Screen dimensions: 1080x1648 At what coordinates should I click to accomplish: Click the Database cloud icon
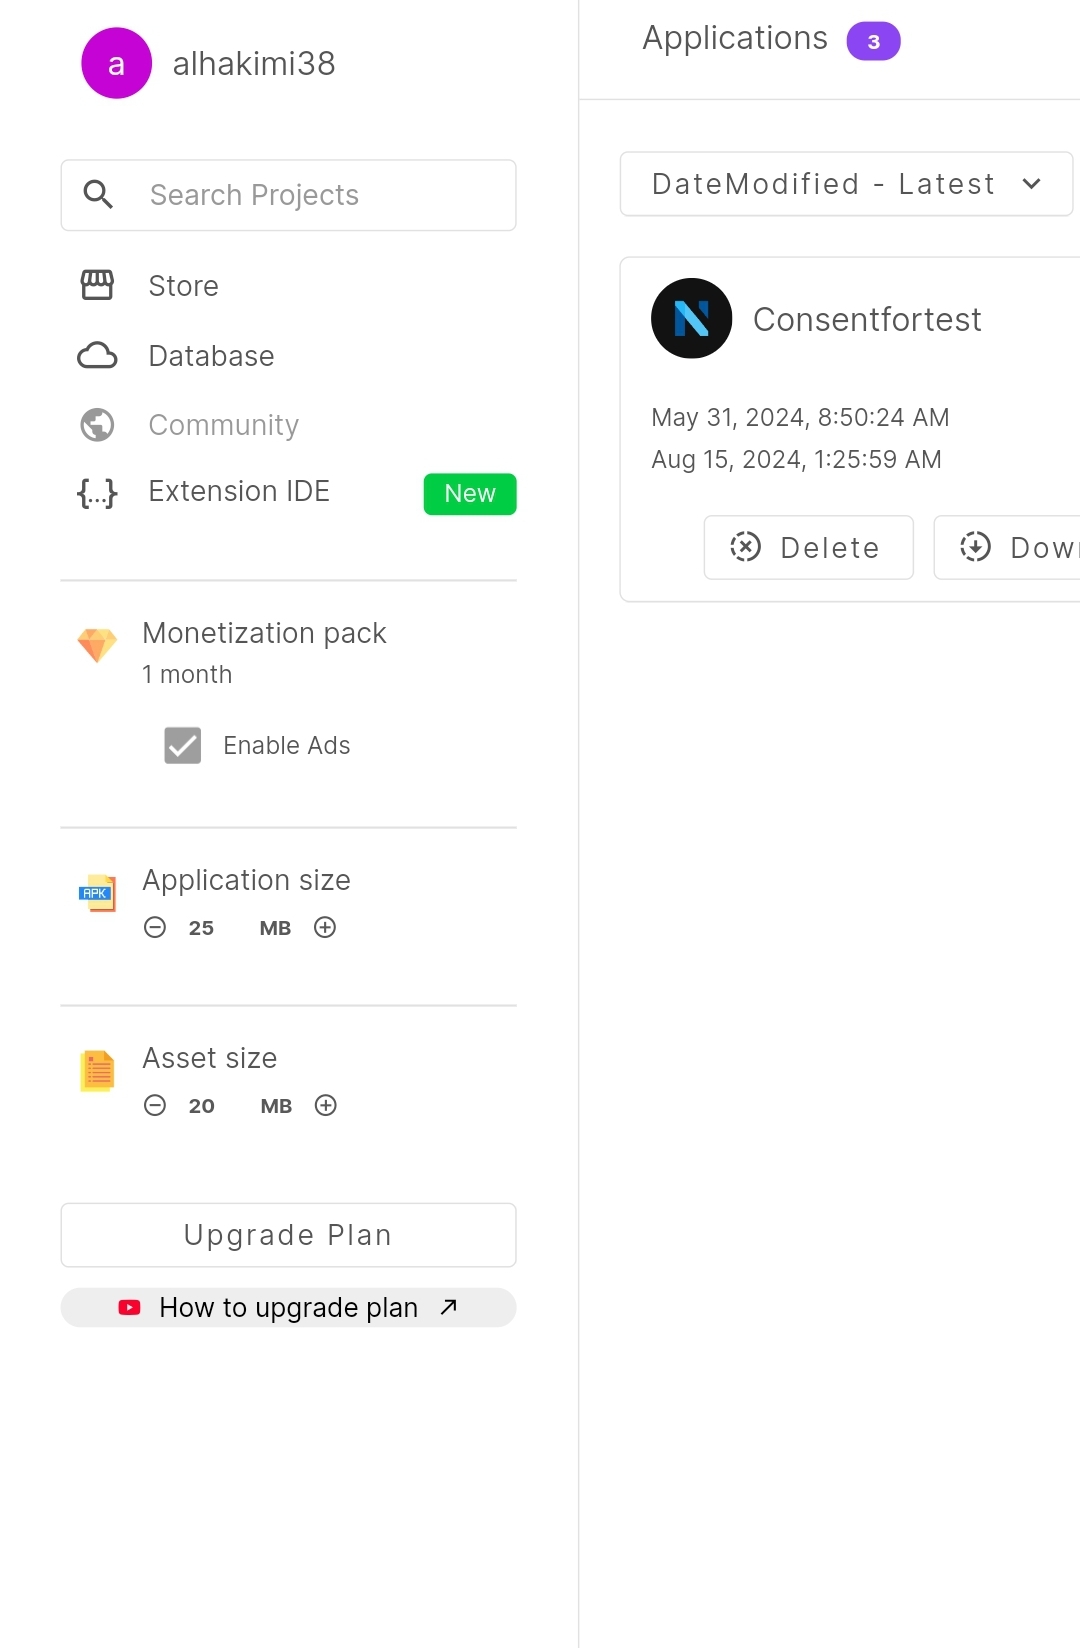(97, 355)
